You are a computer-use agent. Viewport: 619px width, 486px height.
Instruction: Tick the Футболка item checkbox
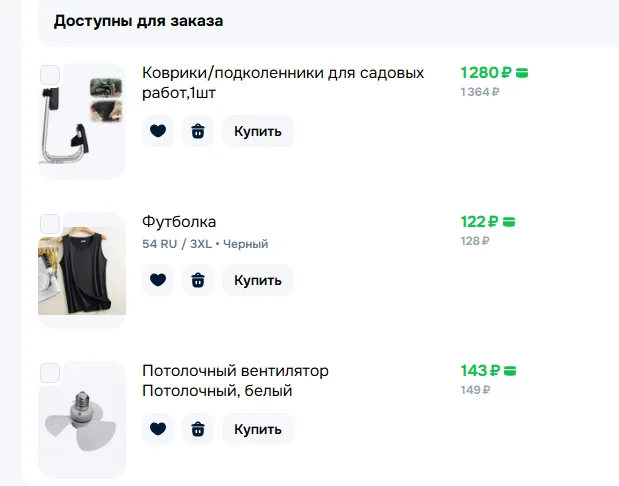click(x=50, y=223)
